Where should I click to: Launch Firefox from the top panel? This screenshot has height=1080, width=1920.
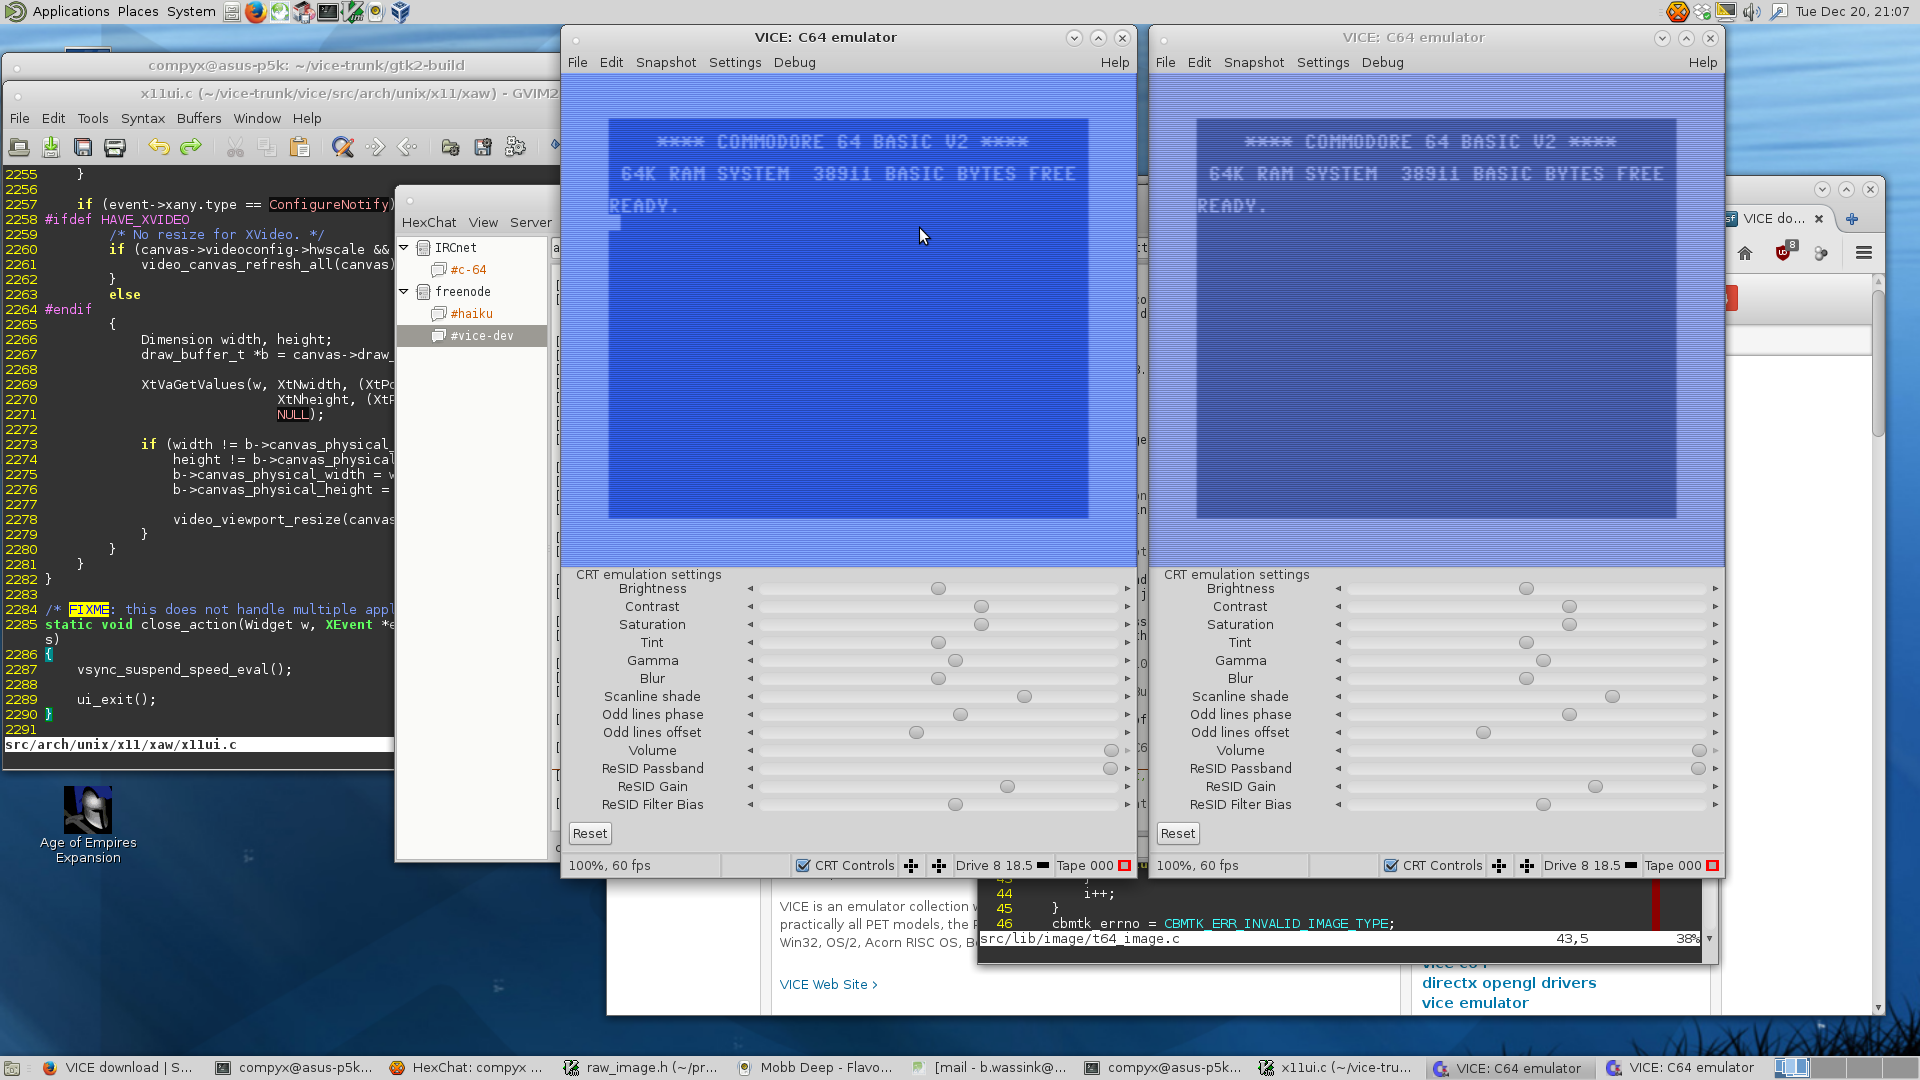[x=256, y=12]
